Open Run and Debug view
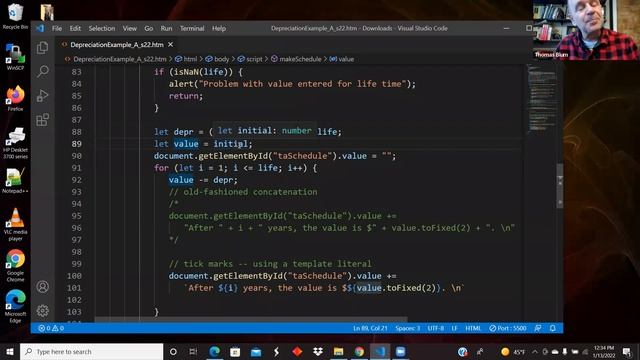The width and height of the screenshot is (640, 360). [x=42, y=96]
